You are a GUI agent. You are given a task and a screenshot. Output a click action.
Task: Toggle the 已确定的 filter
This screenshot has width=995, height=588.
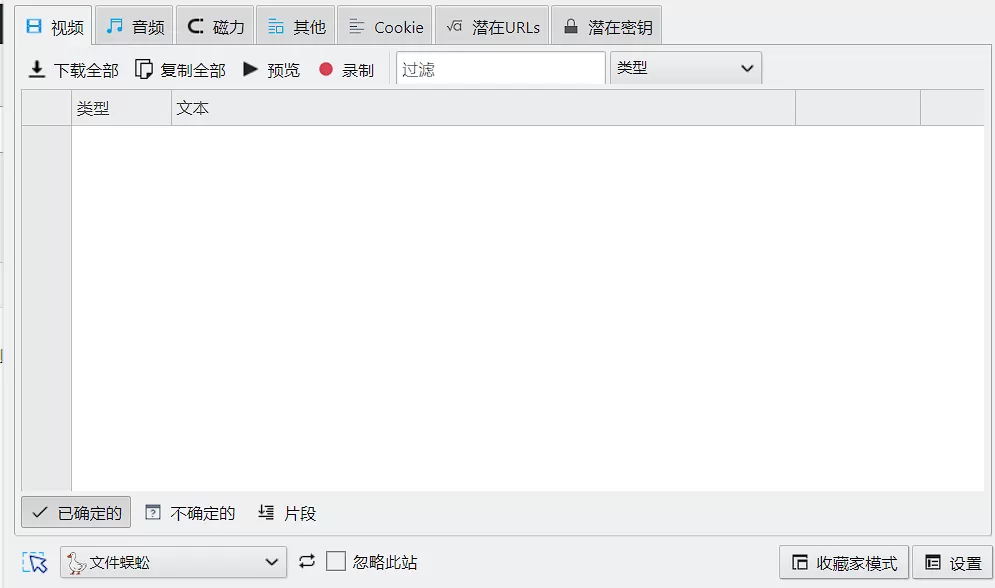tap(75, 512)
